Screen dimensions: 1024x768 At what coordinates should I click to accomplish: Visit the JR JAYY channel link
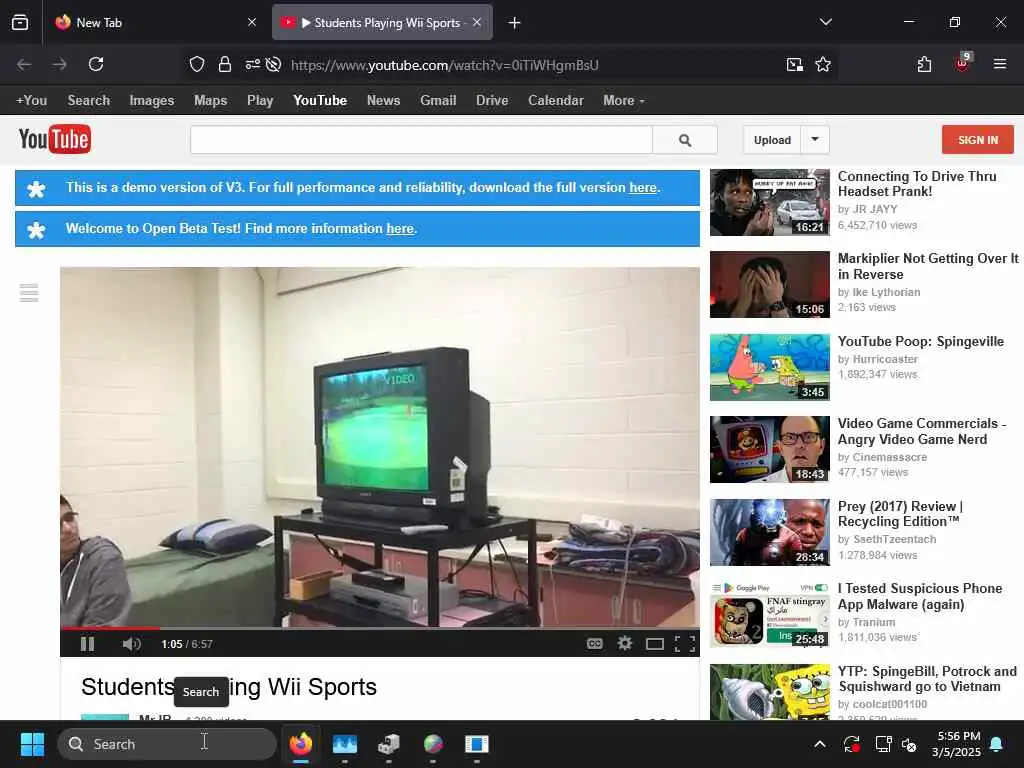click(875, 209)
